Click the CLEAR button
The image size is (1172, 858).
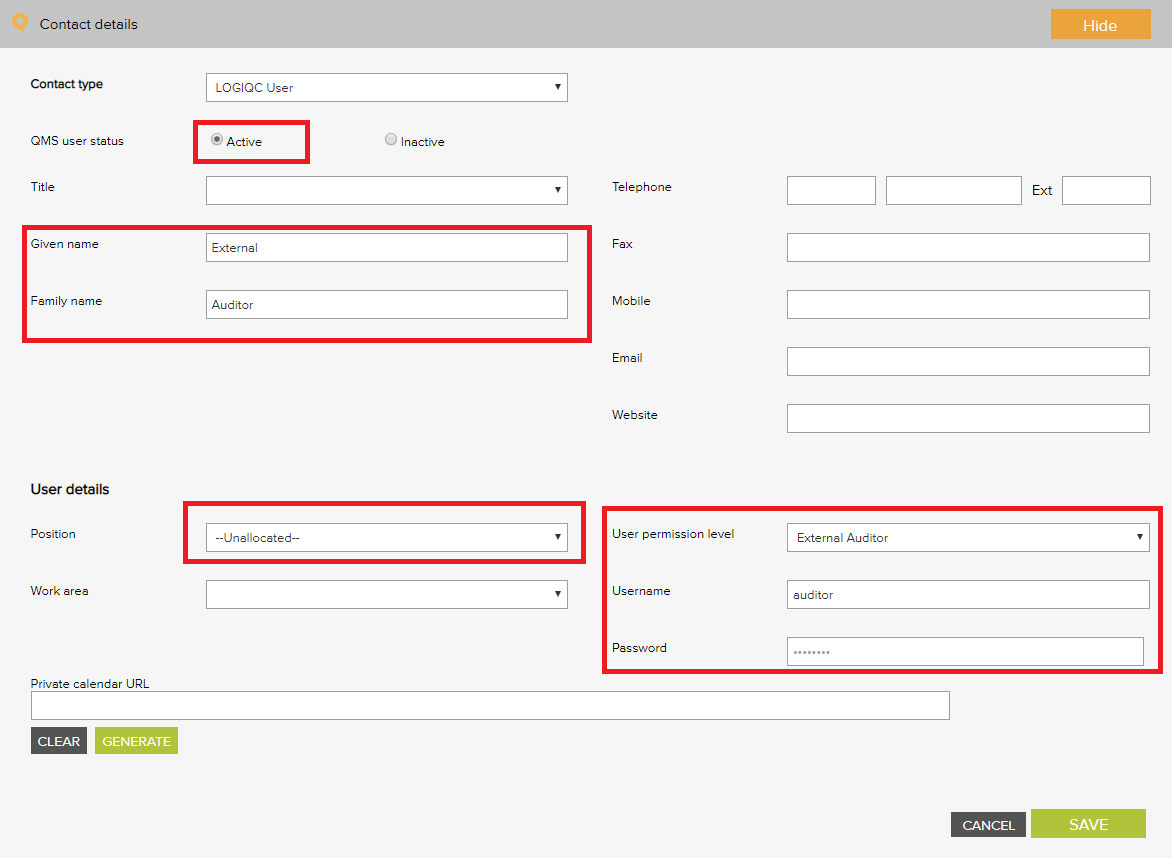pos(59,741)
